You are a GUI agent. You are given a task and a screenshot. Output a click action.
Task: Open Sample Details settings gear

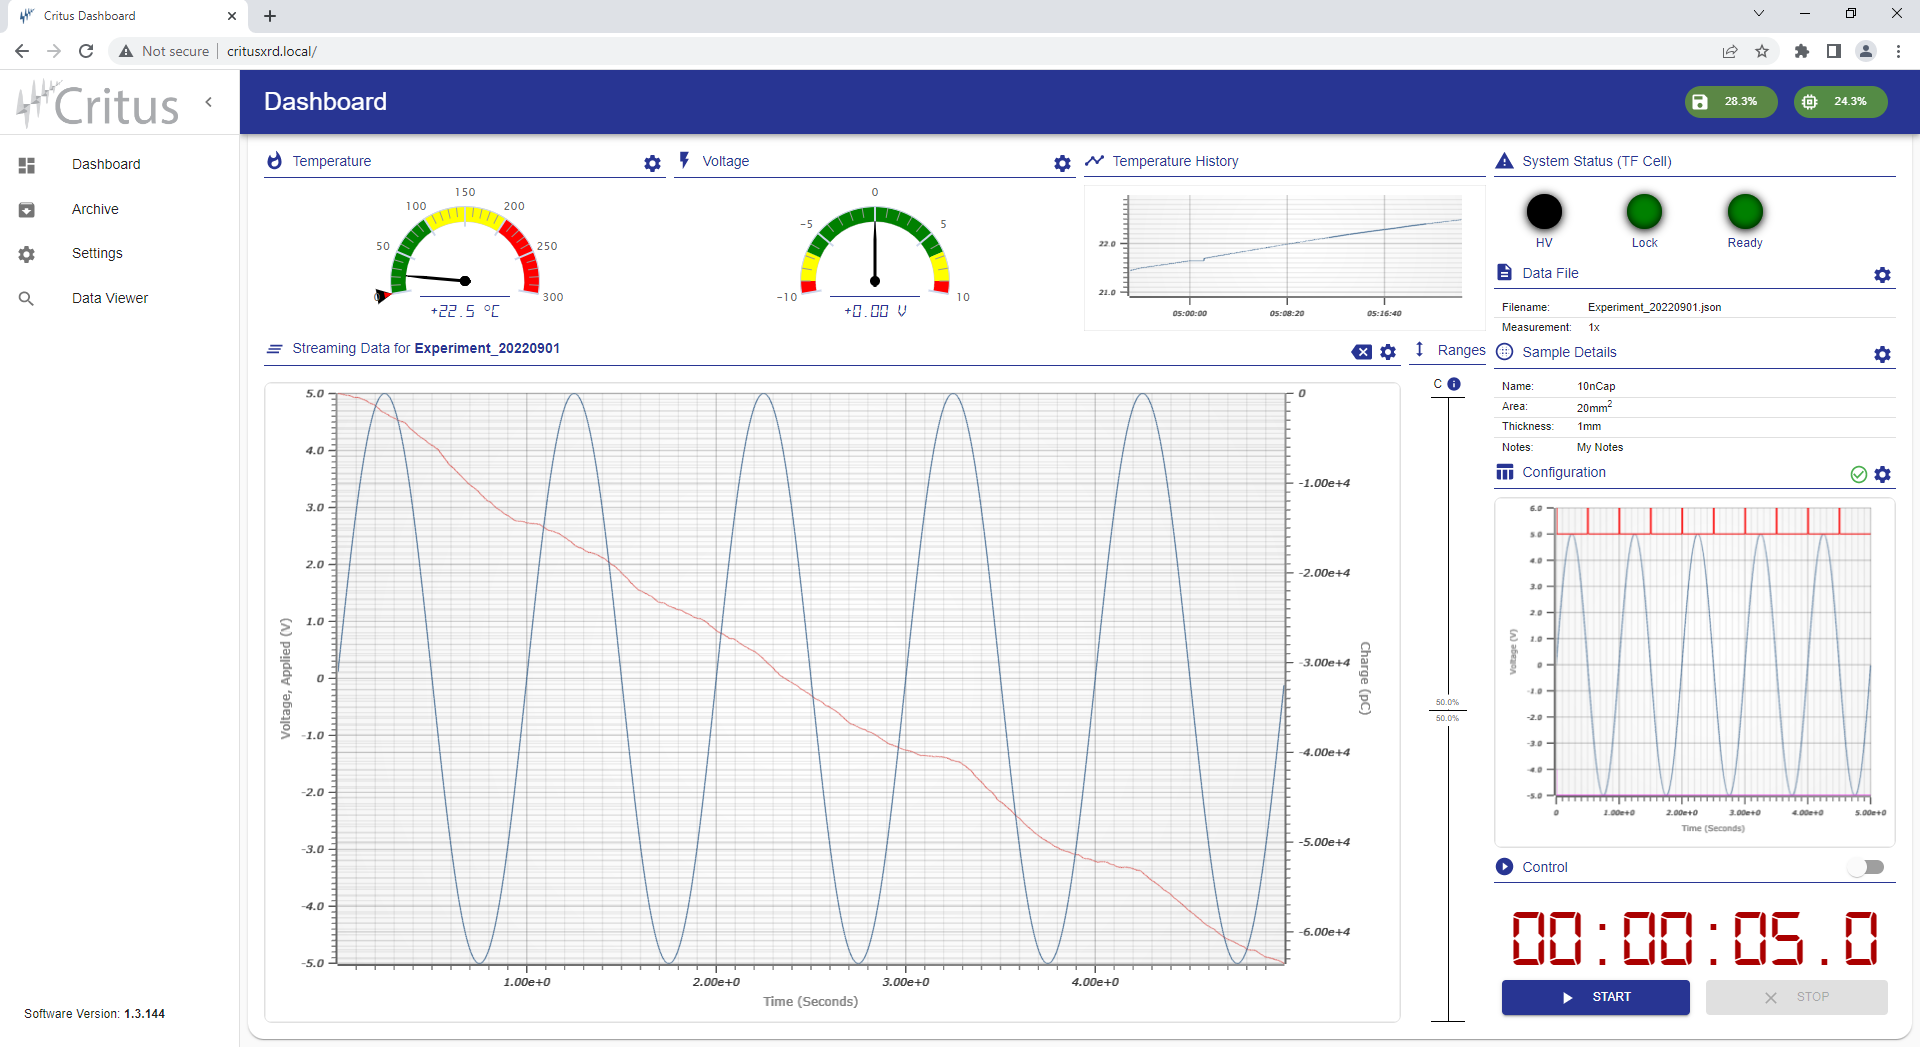click(1882, 354)
